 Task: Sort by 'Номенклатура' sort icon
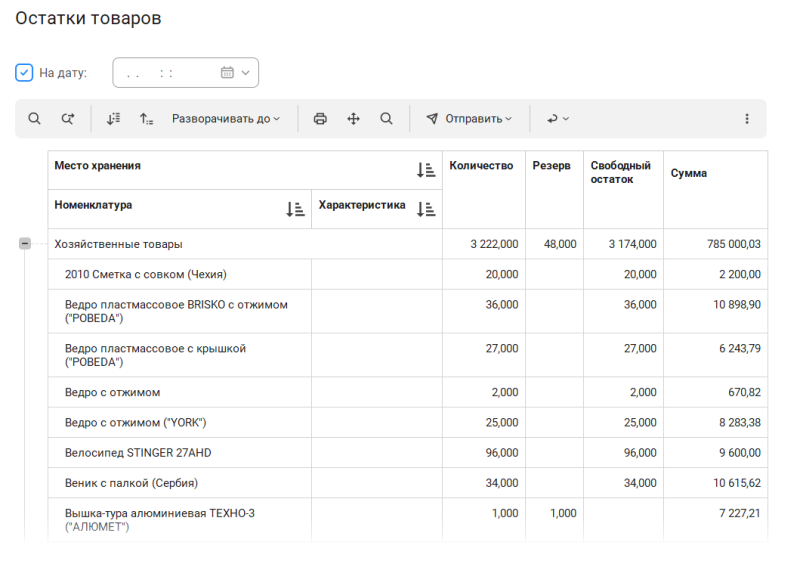coord(295,209)
